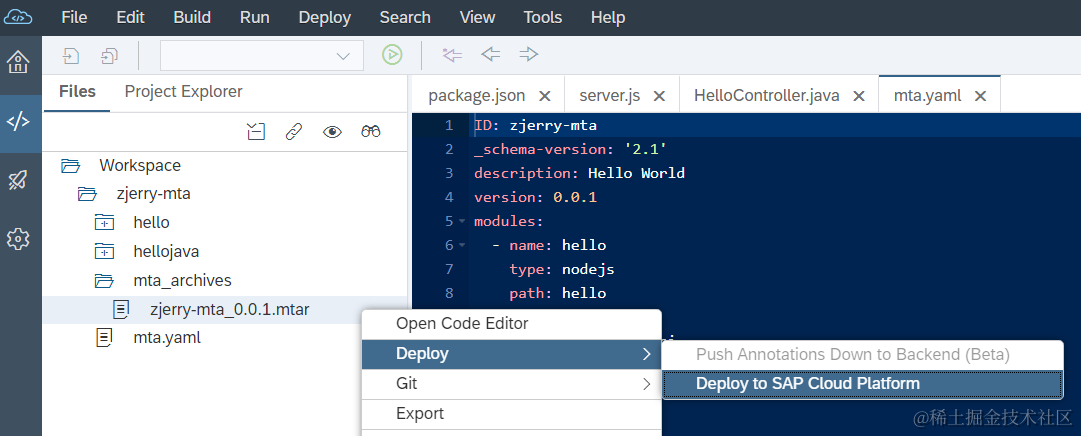Image resolution: width=1081 pixels, height=436 pixels.
Task: Open the Preferences gear icon
Action: click(18, 239)
